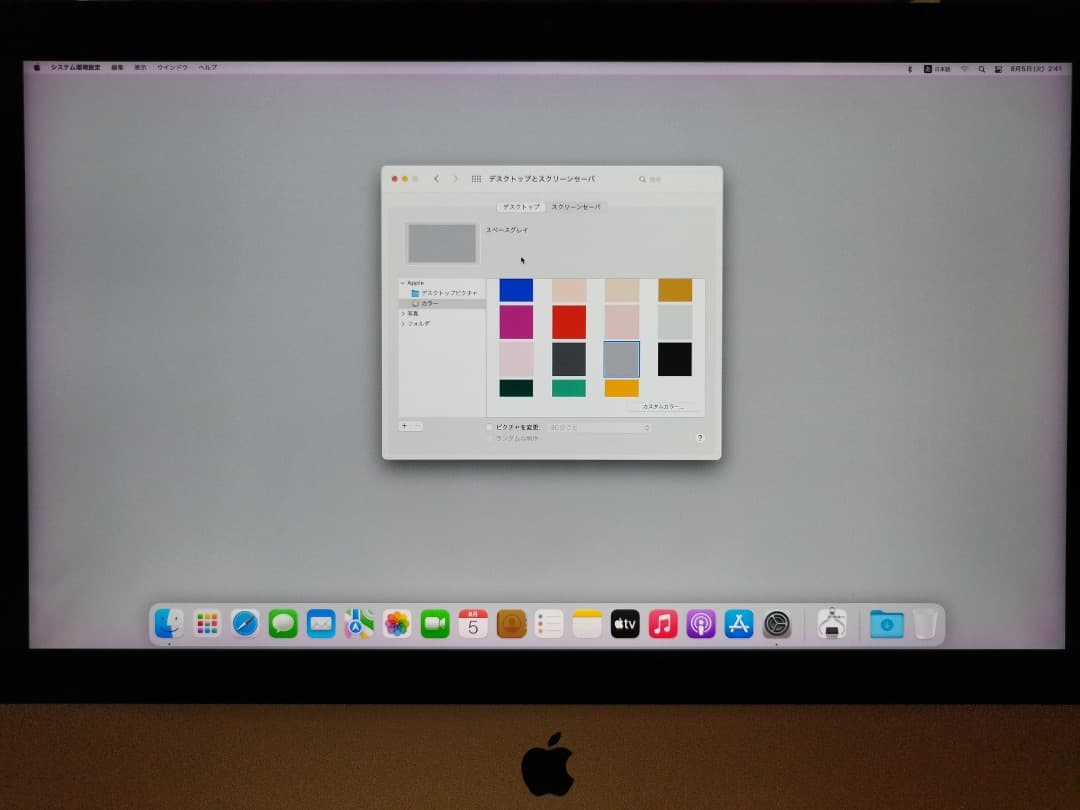Enable the ピクチャを変更 checkbox
The width and height of the screenshot is (1080, 810).
pyautogui.click(x=488, y=426)
